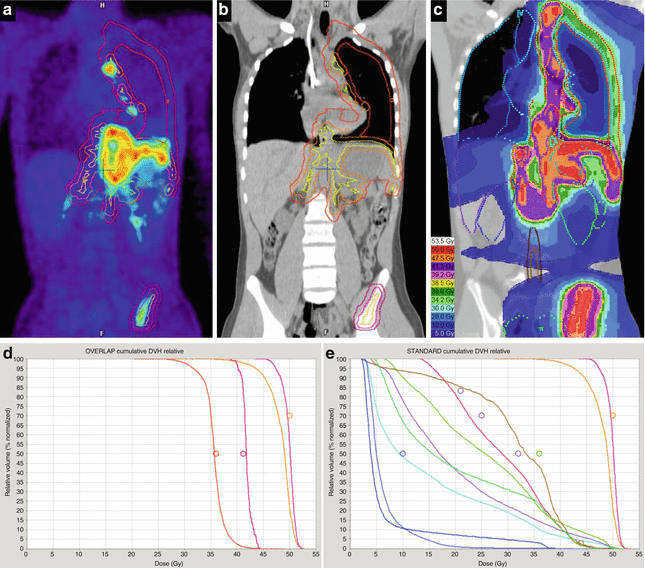Image resolution: width=645 pixels, height=568 pixels.
Task: Click the green circle marker in STANDARD DVH
Action: (x=540, y=454)
